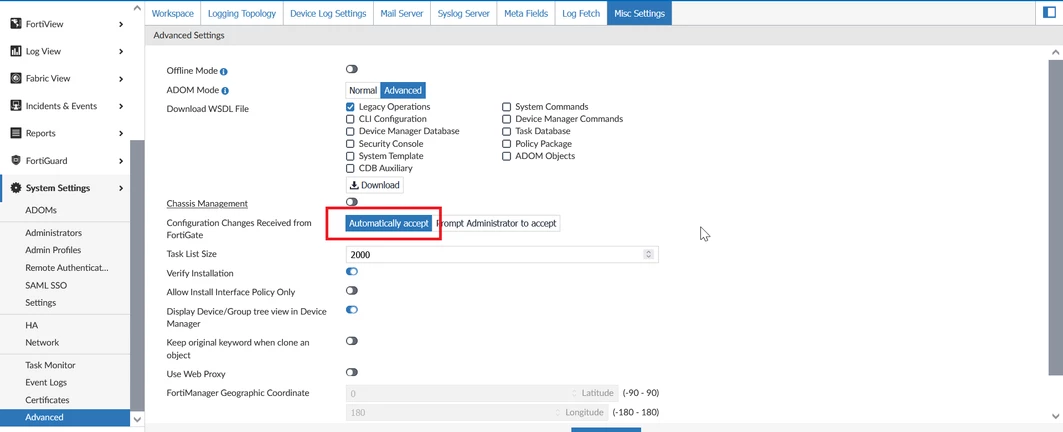Expand the Log View menu chevron
The width and height of the screenshot is (1063, 432).
point(121,52)
